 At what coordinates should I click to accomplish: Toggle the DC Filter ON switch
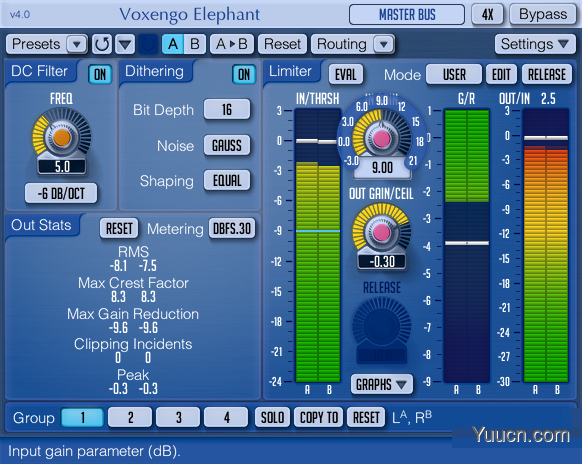(100, 75)
